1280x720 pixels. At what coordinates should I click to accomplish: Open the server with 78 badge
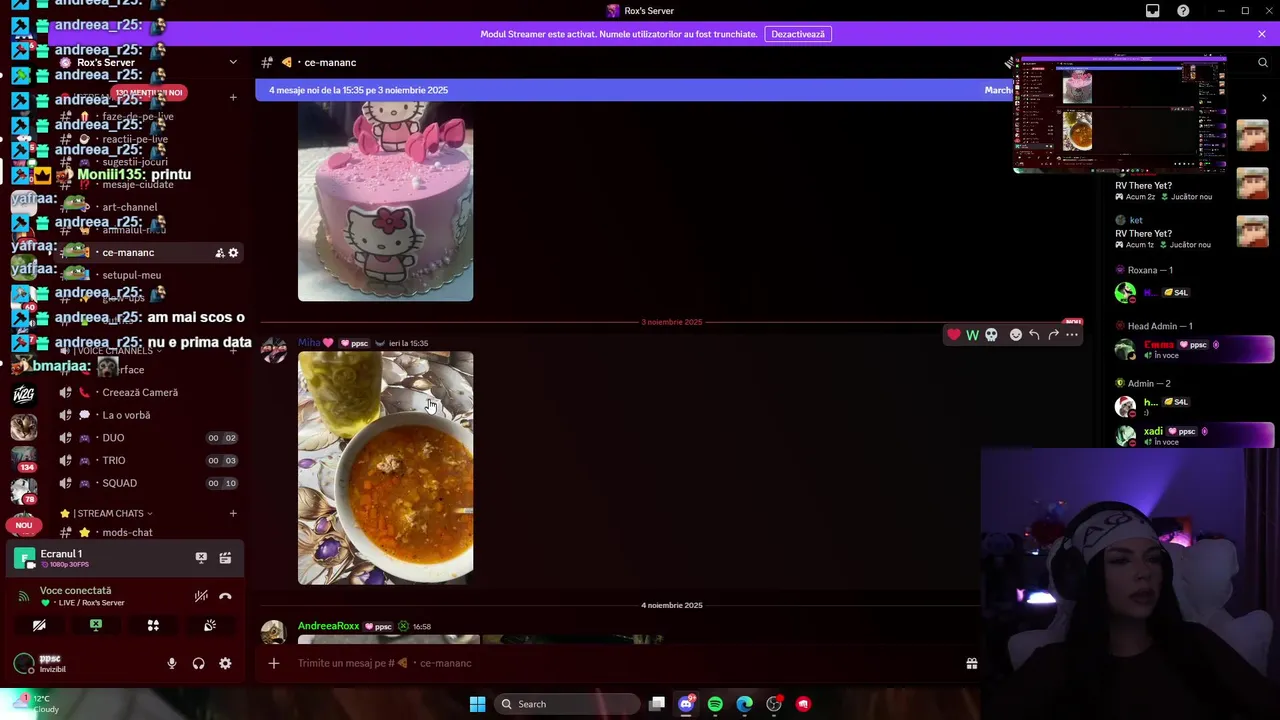(x=24, y=492)
